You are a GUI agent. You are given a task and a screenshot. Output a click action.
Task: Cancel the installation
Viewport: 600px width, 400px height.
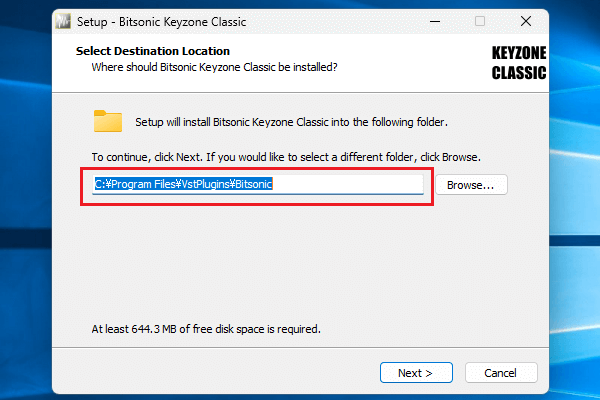pos(500,373)
